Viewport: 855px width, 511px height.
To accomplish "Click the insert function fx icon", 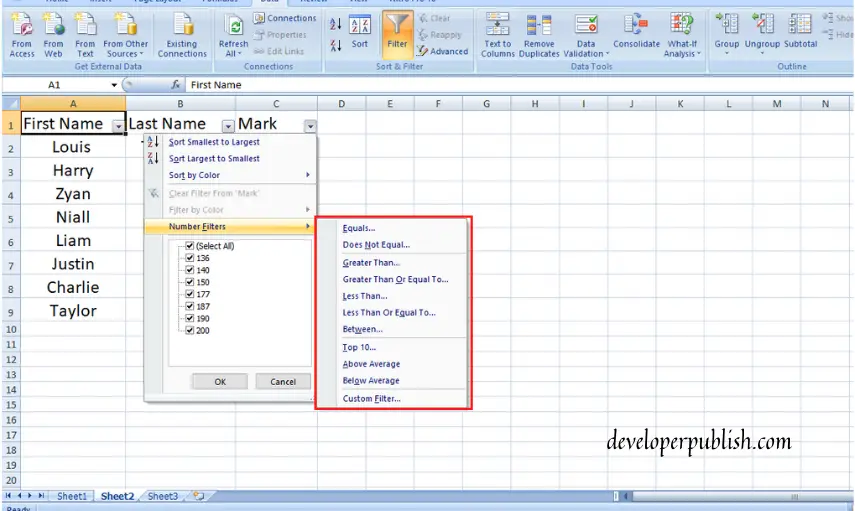I will 176,85.
